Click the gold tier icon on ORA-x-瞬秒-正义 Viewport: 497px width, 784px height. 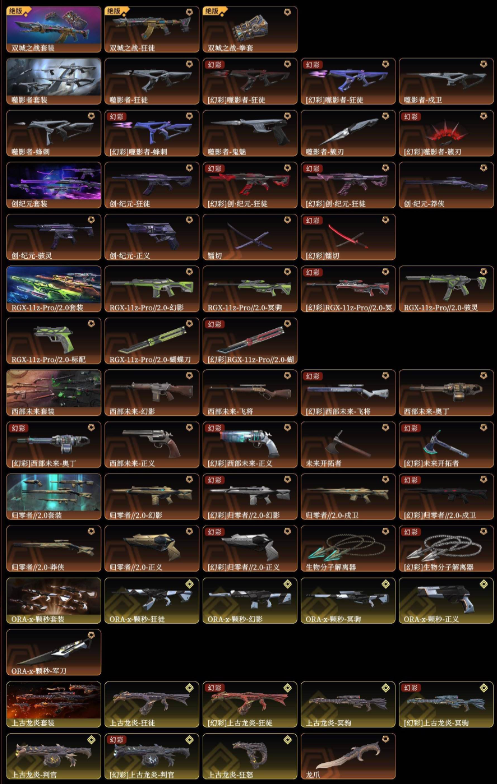484,584
